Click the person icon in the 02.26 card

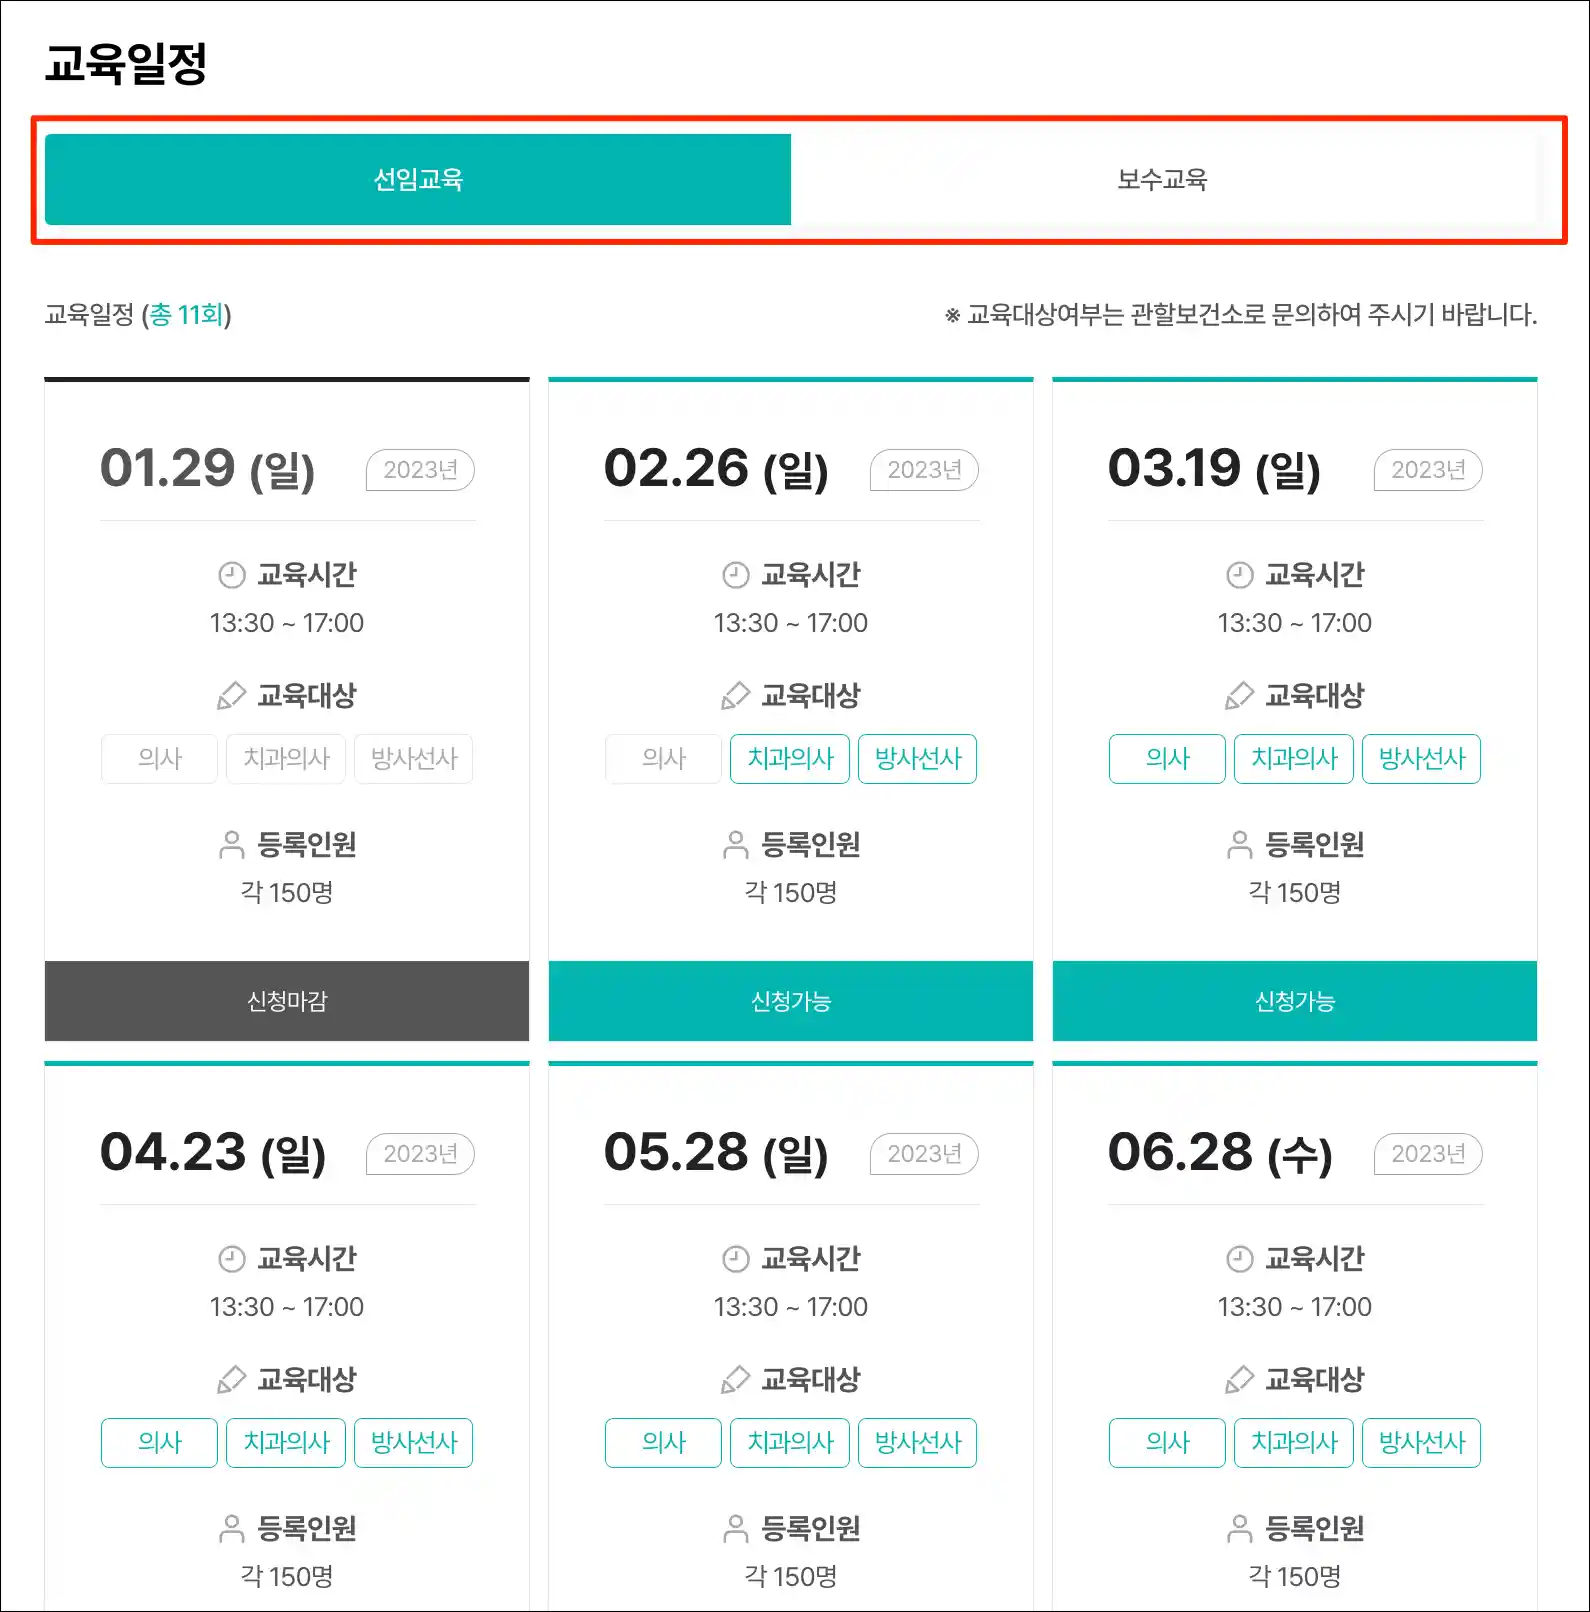point(736,845)
